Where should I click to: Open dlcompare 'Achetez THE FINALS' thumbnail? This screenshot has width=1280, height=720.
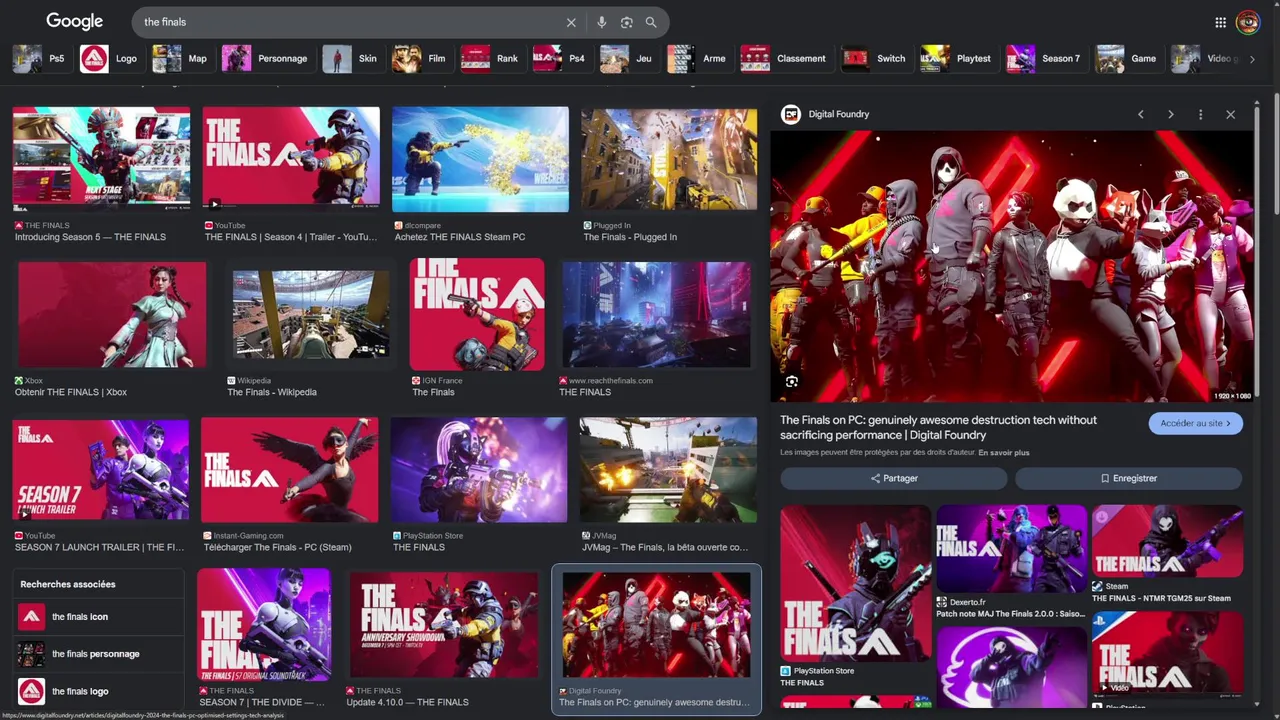point(480,159)
